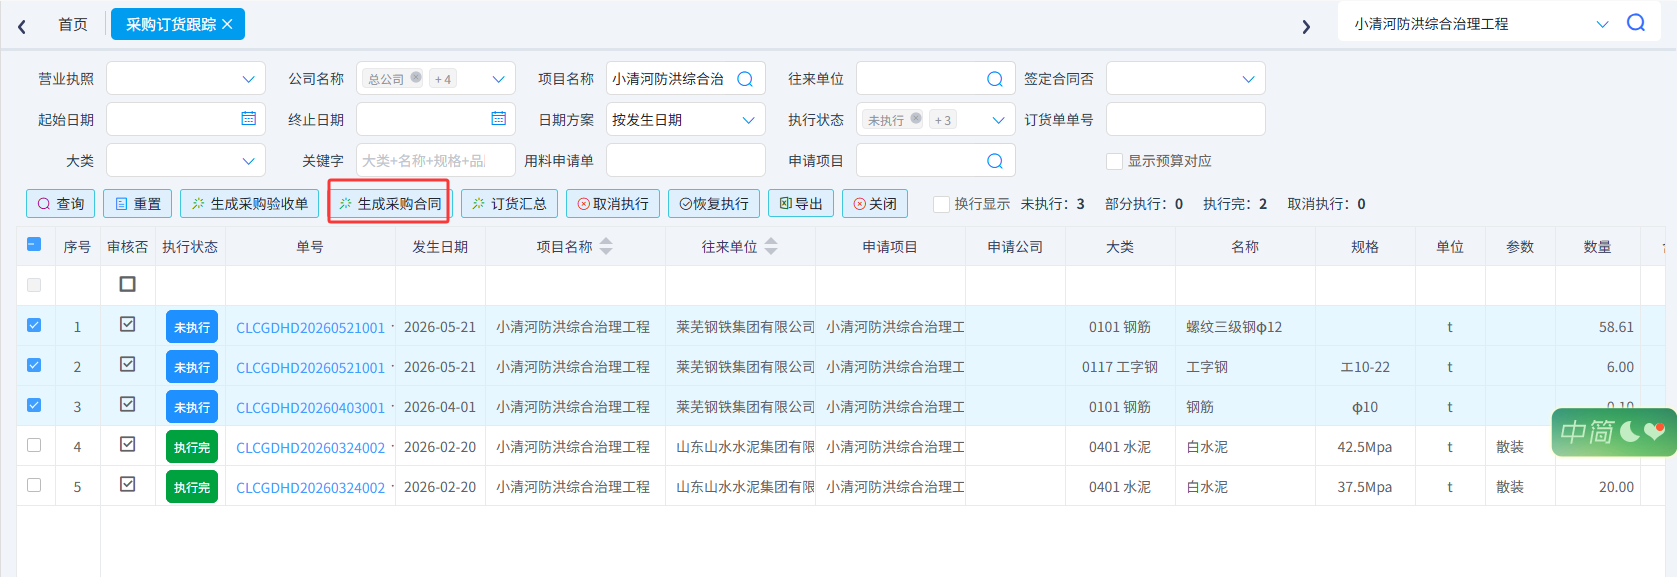Click search icon in 申请项目 field
The height and width of the screenshot is (577, 1677).
click(995, 161)
